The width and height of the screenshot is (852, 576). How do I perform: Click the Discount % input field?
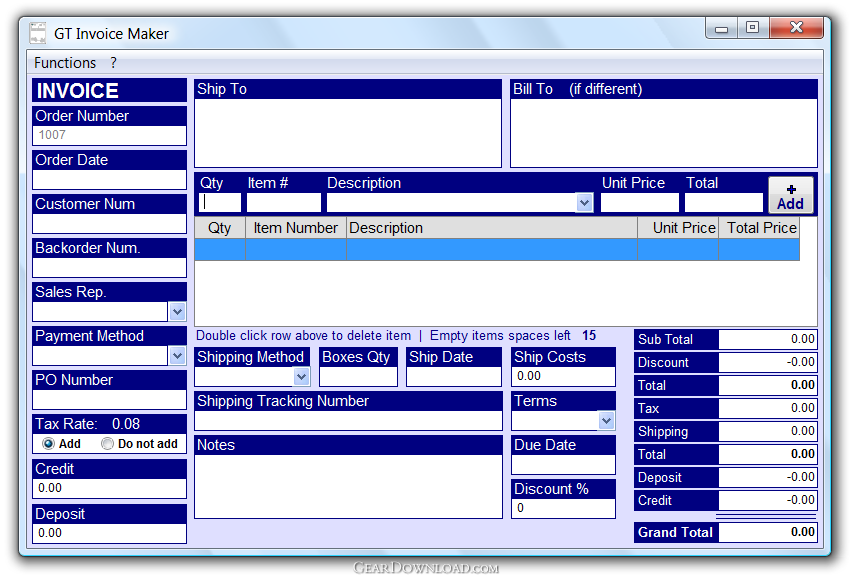(x=563, y=508)
